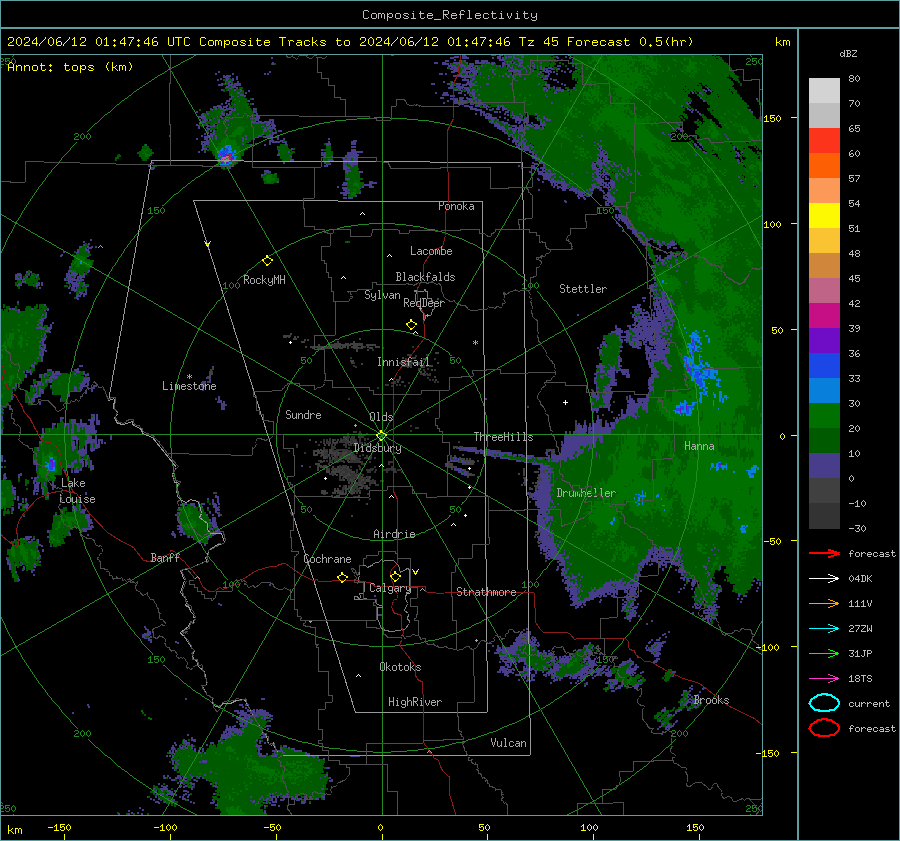Screen dimensions: 900x841
Task: Click the light gray swatch below 80
Action: [x=824, y=91]
